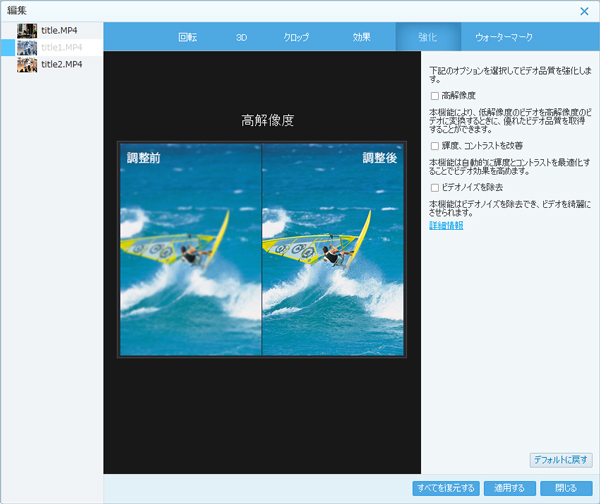Click the 適用する button
Viewport: 600px width, 504px height.
(x=509, y=488)
